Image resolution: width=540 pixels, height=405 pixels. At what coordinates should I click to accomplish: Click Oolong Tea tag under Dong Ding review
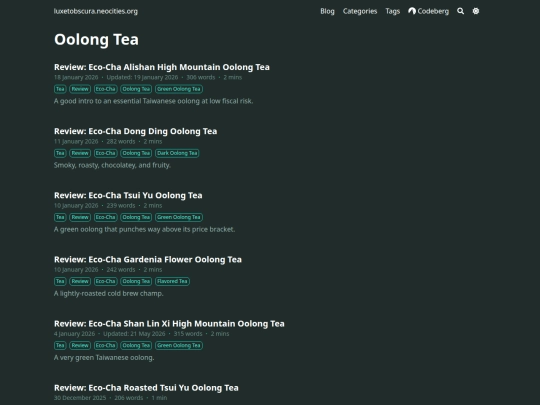[x=136, y=153]
